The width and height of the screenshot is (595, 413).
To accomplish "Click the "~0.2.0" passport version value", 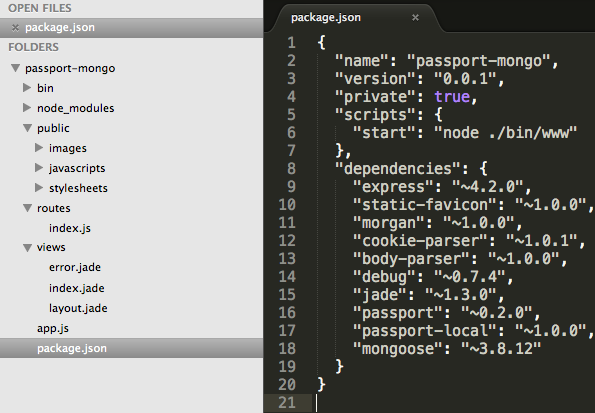I will (x=496, y=313).
